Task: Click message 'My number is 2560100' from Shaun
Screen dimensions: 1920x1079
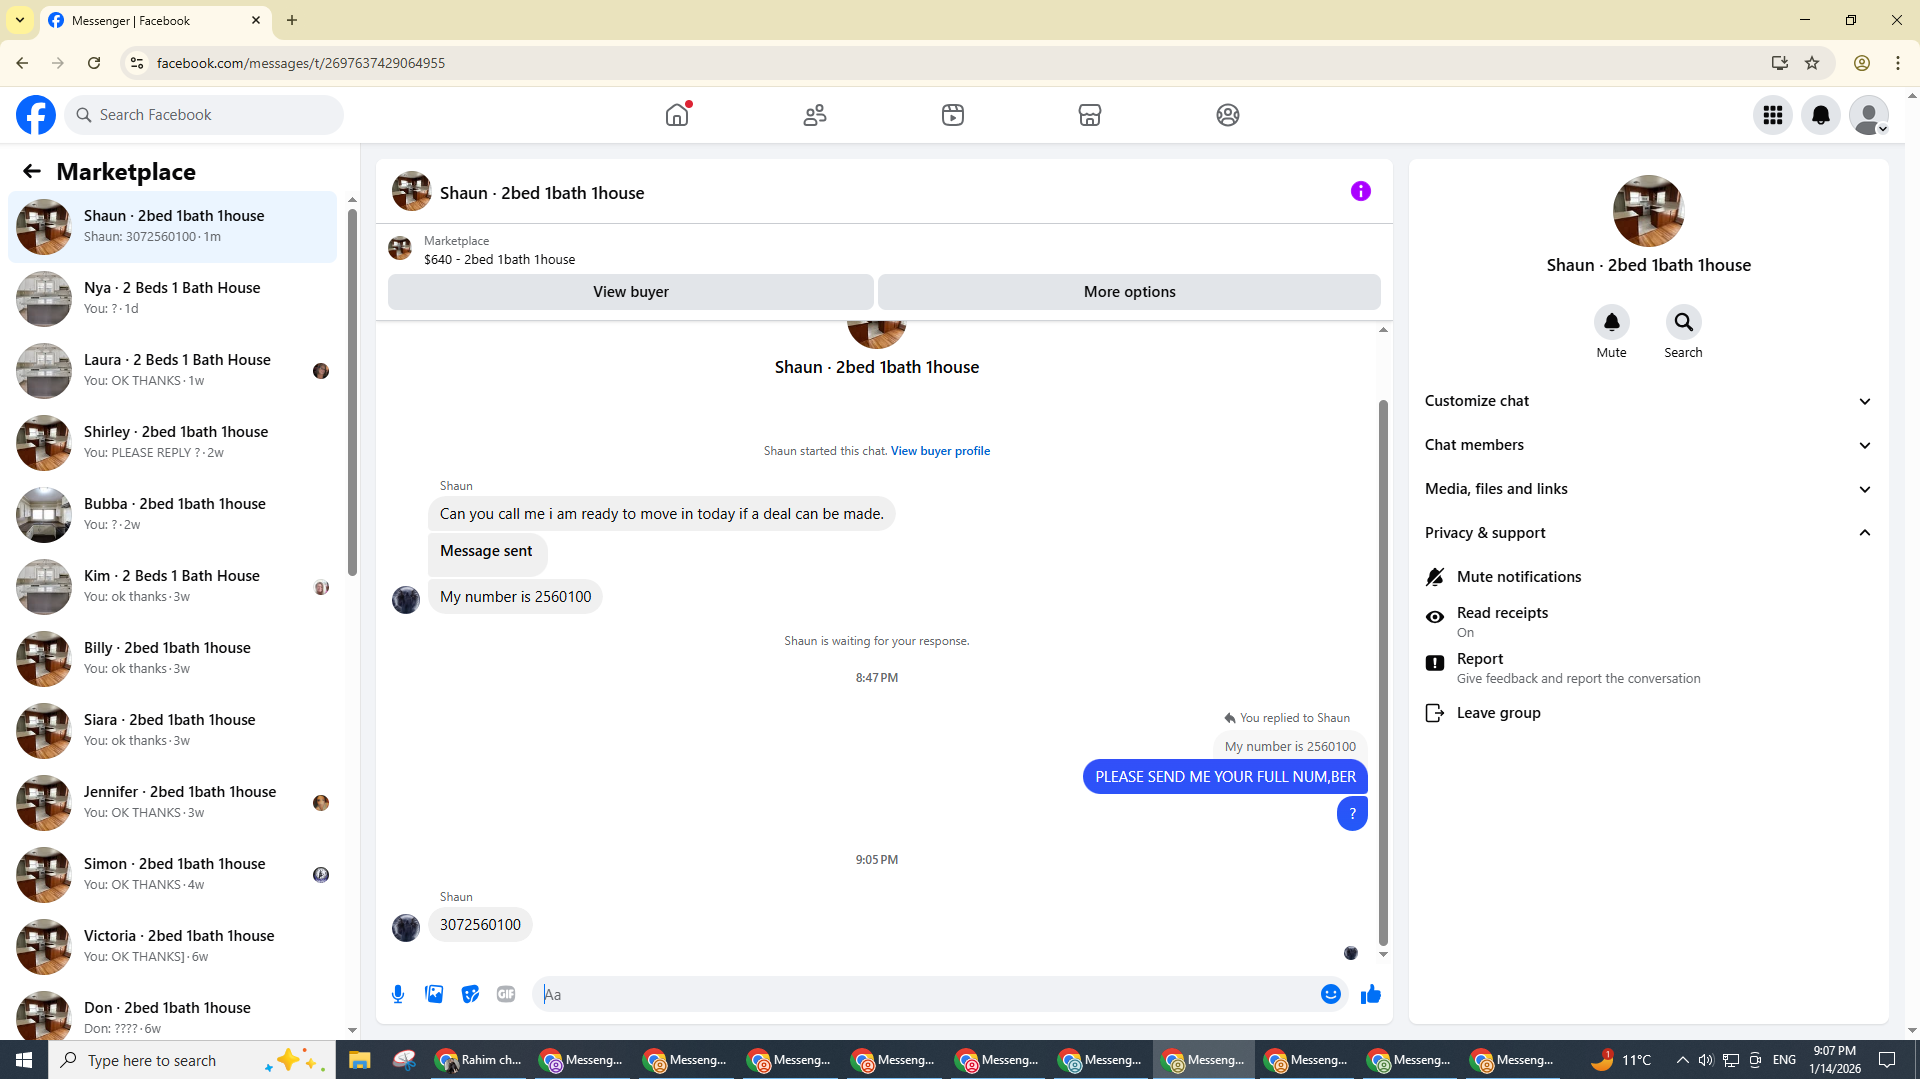Action: pyautogui.click(x=515, y=597)
